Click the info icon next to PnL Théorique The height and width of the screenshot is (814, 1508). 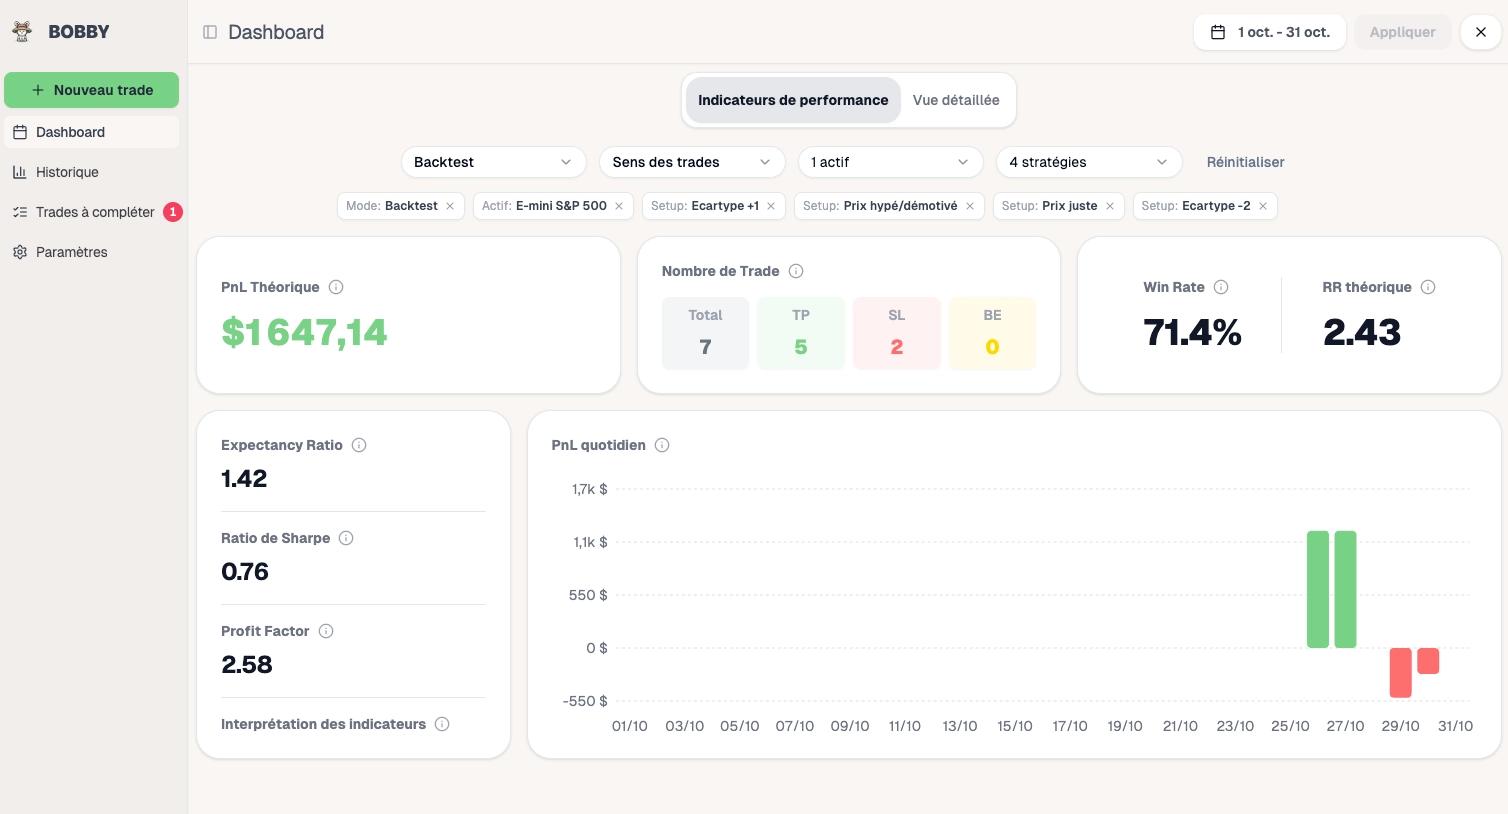(x=336, y=287)
